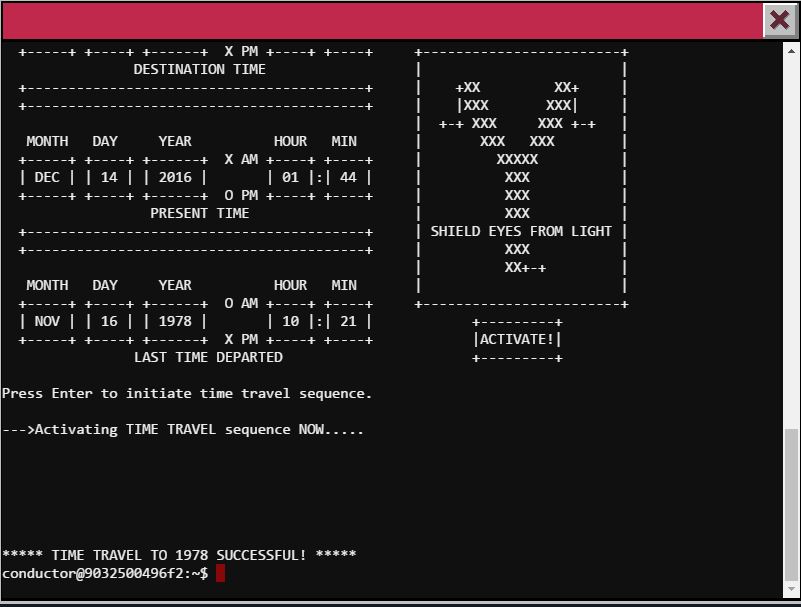Click the 44 minute field
This screenshot has width=801, height=607.
pos(348,178)
